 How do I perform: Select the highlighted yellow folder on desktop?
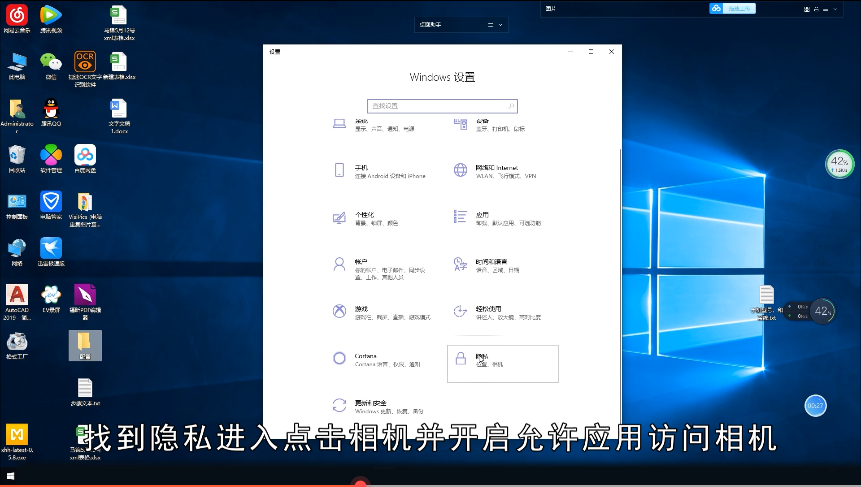coord(85,346)
